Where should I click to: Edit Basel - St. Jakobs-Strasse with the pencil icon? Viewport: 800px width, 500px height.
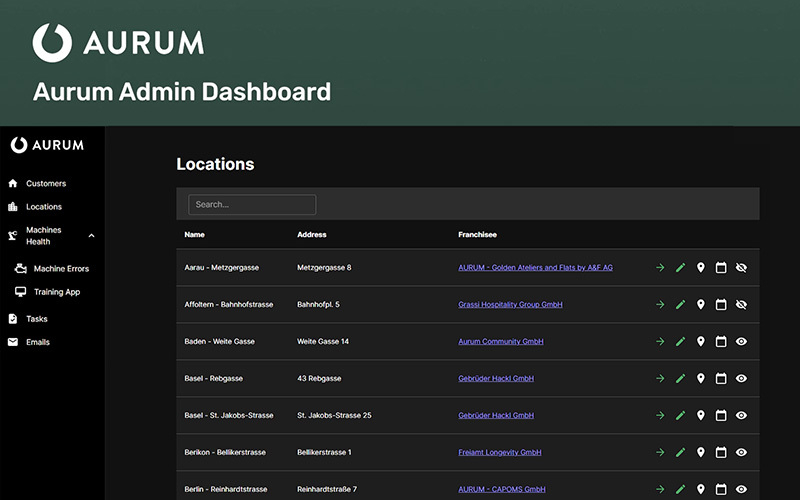(x=680, y=415)
